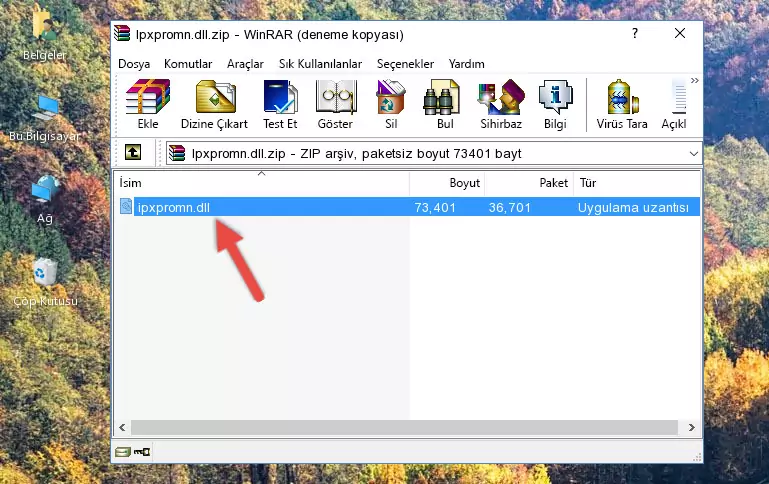Image resolution: width=769 pixels, height=484 pixels.
Task: Open the Seçenekler menu
Action: point(405,64)
